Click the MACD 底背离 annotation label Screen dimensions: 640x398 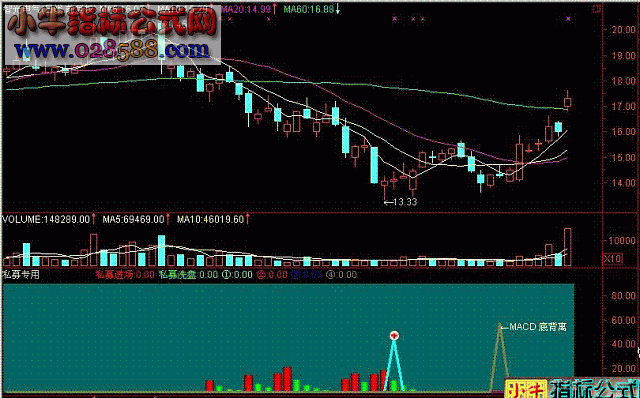click(x=538, y=327)
